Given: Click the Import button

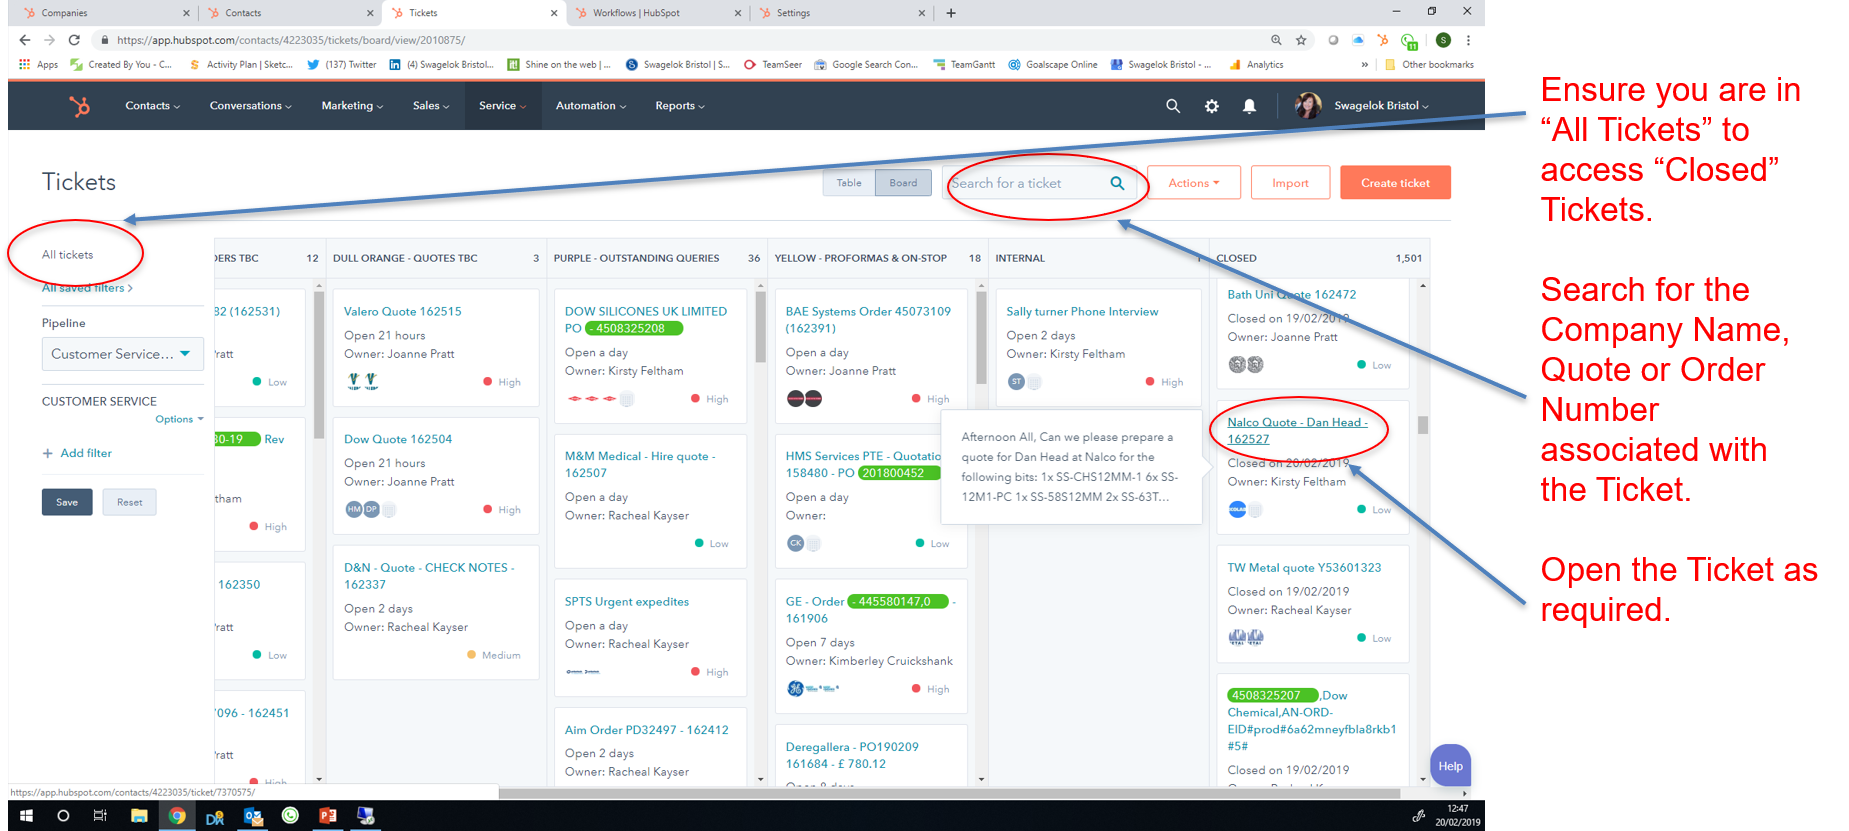Looking at the screenshot, I should tap(1290, 183).
